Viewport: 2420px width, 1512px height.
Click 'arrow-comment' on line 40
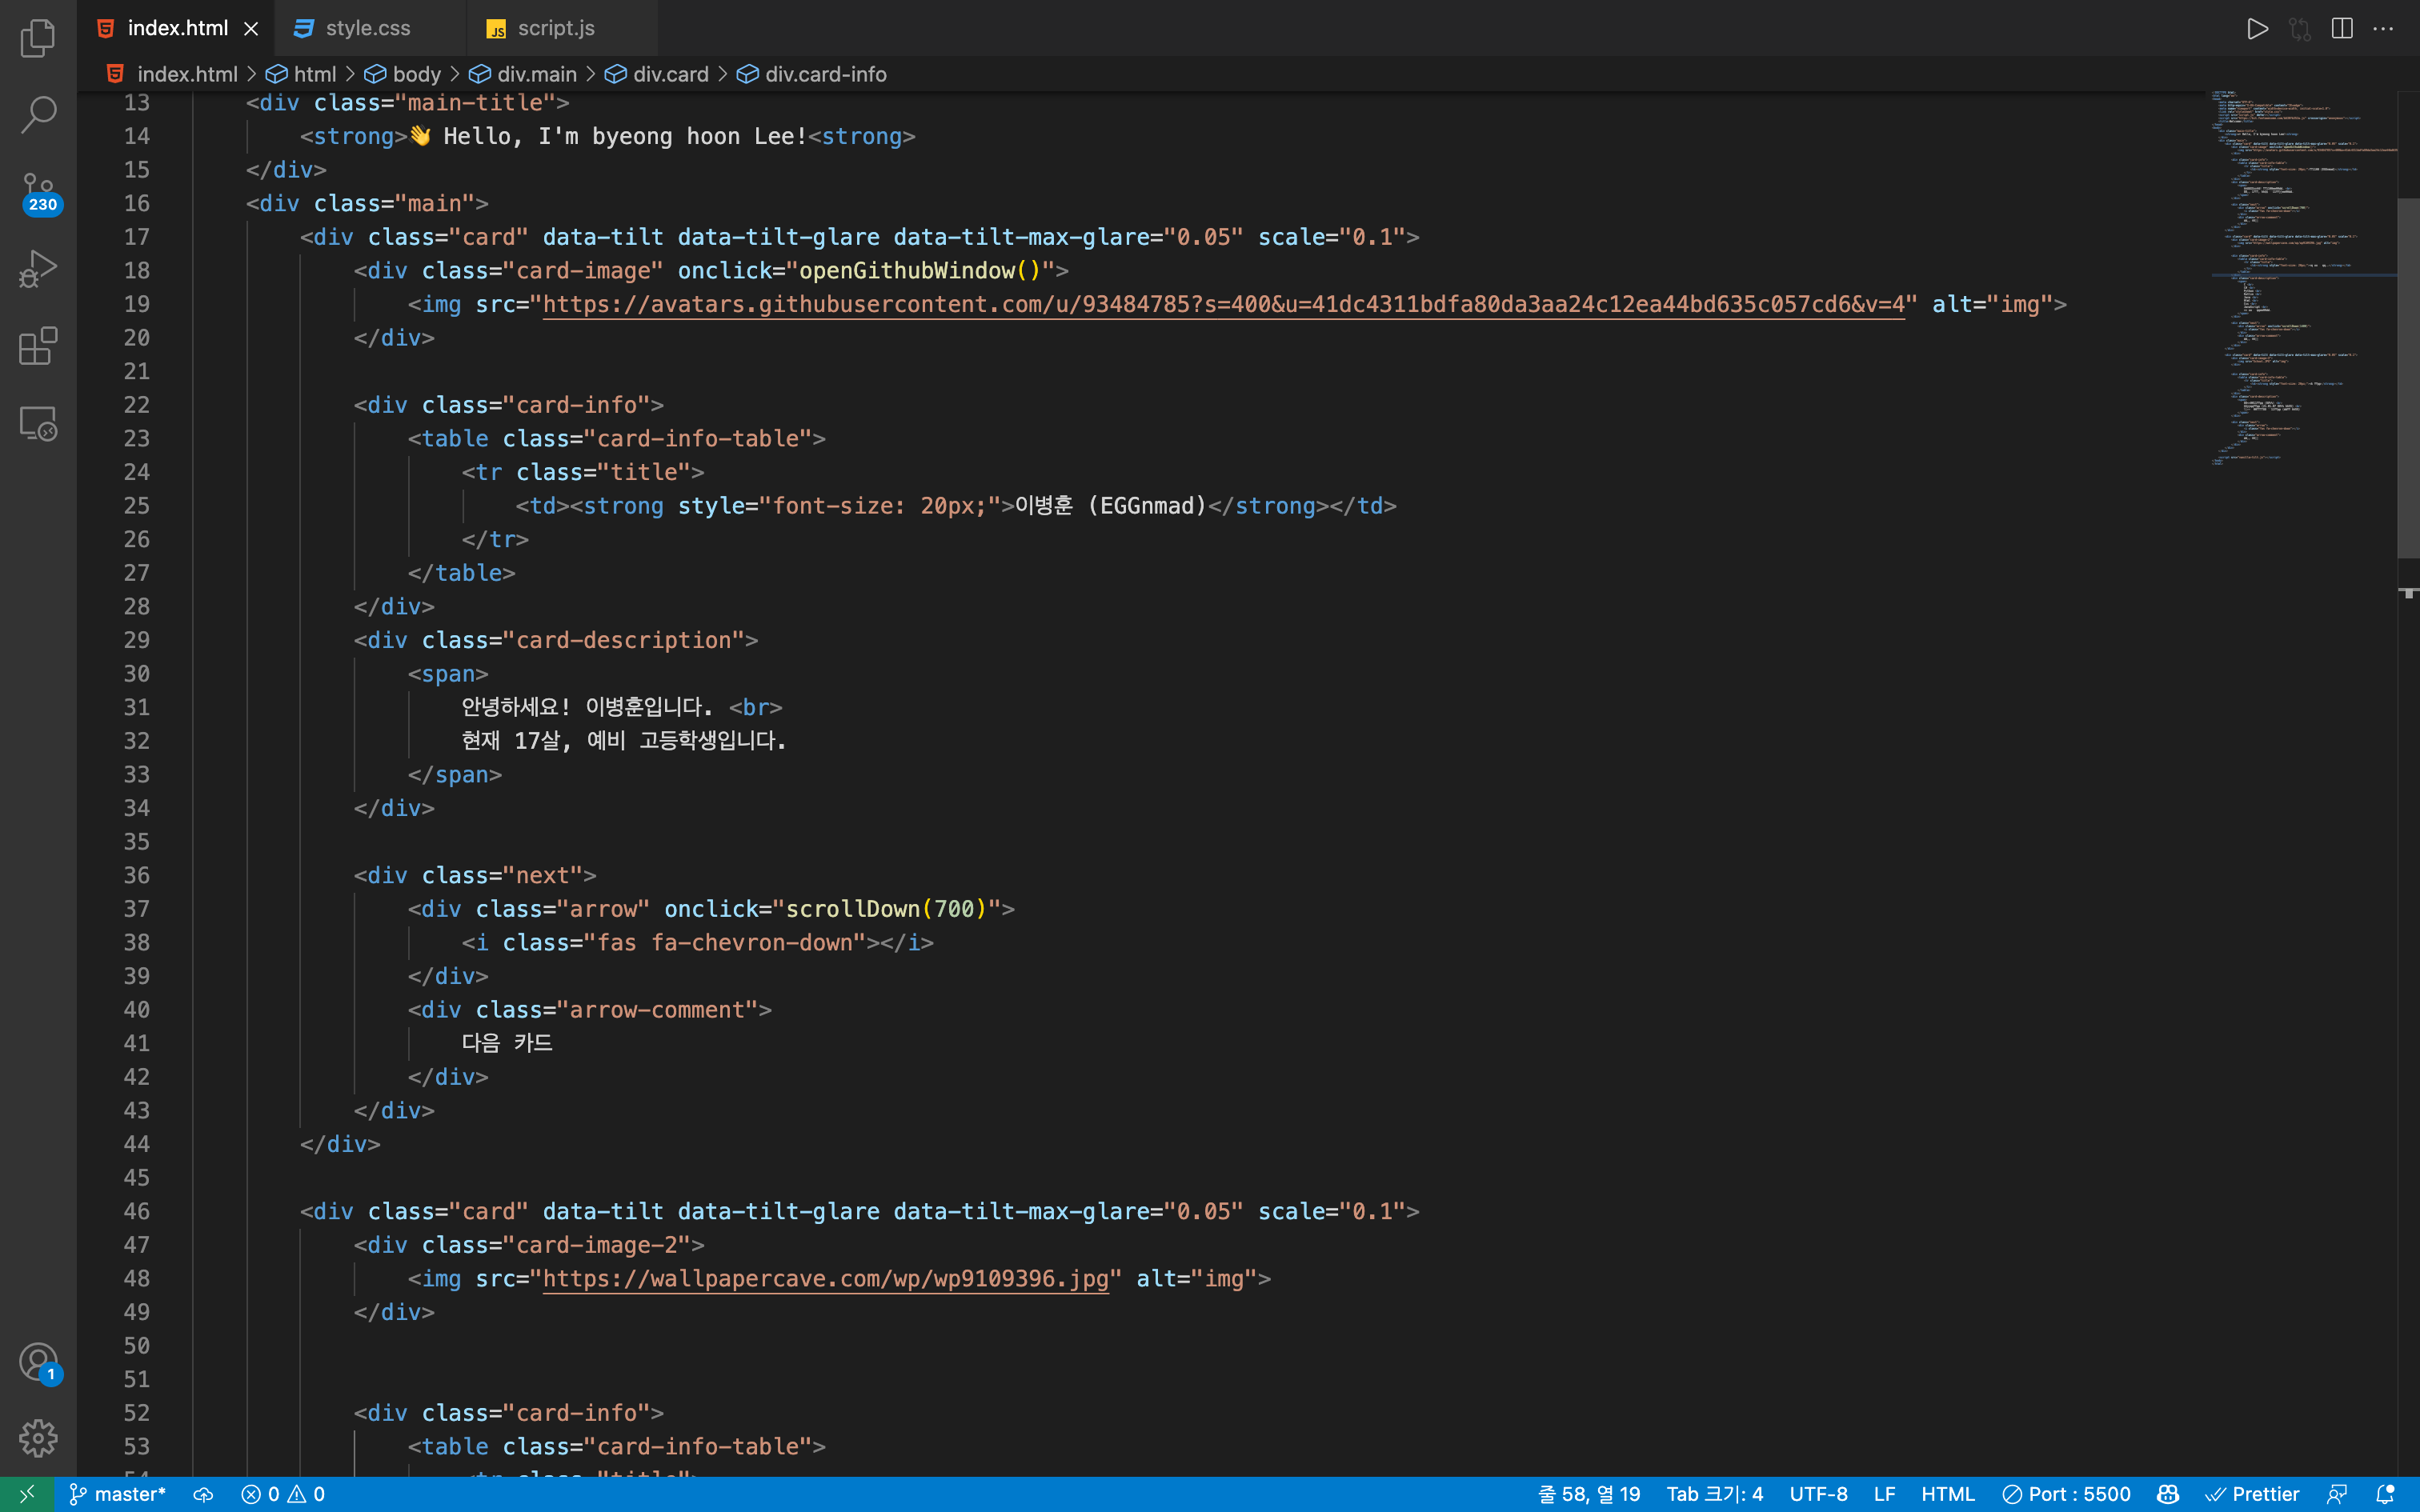[x=657, y=1010]
